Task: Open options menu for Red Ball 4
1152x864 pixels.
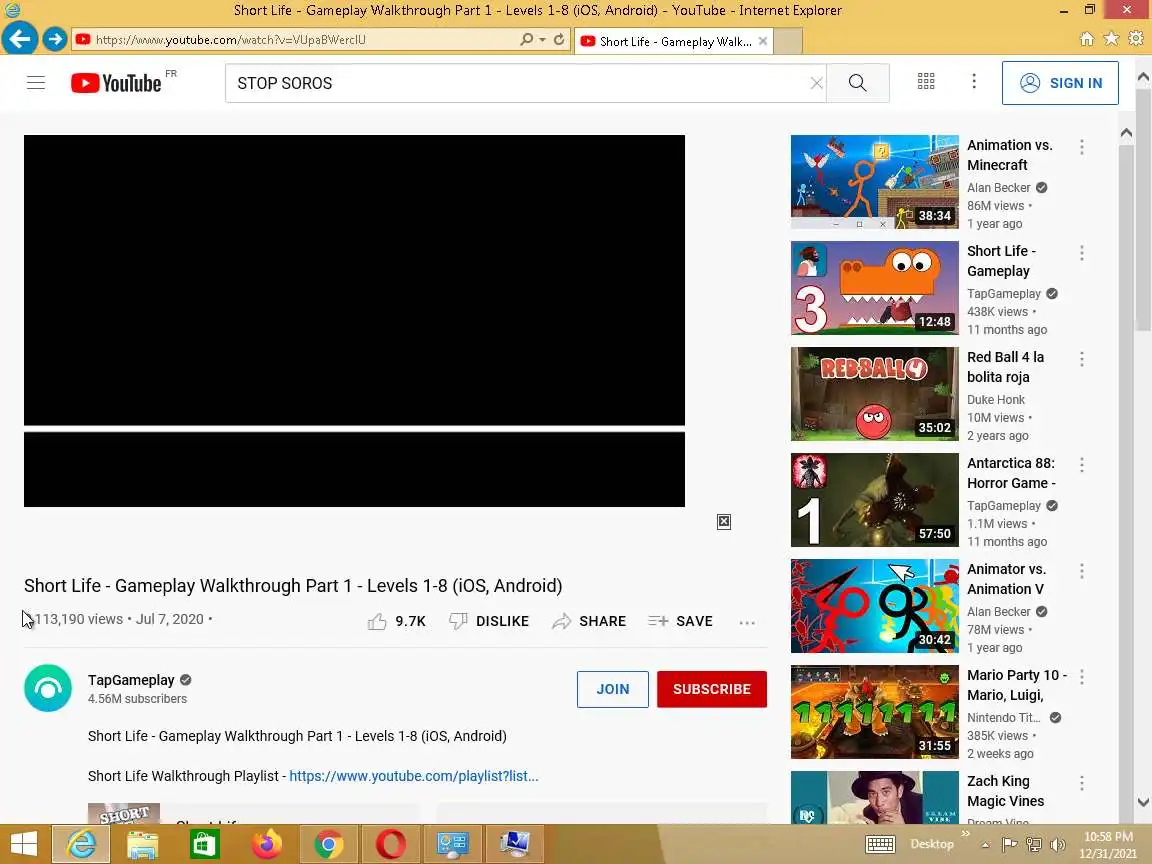Action: [1081, 359]
